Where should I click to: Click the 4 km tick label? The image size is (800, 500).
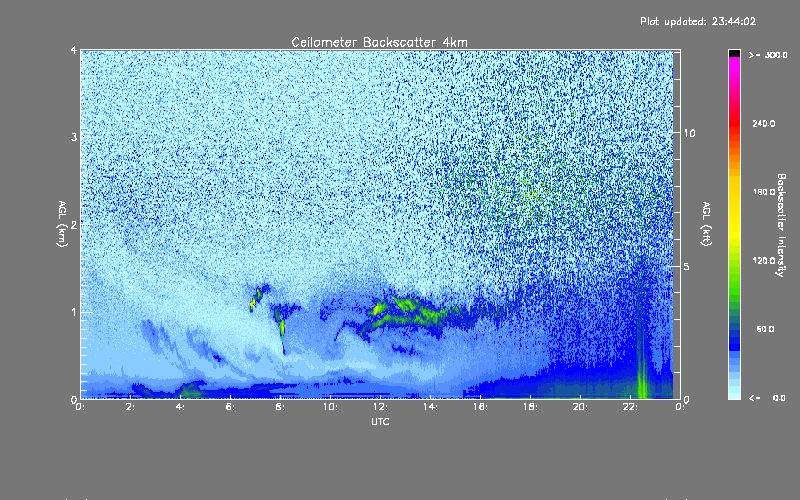click(x=74, y=51)
